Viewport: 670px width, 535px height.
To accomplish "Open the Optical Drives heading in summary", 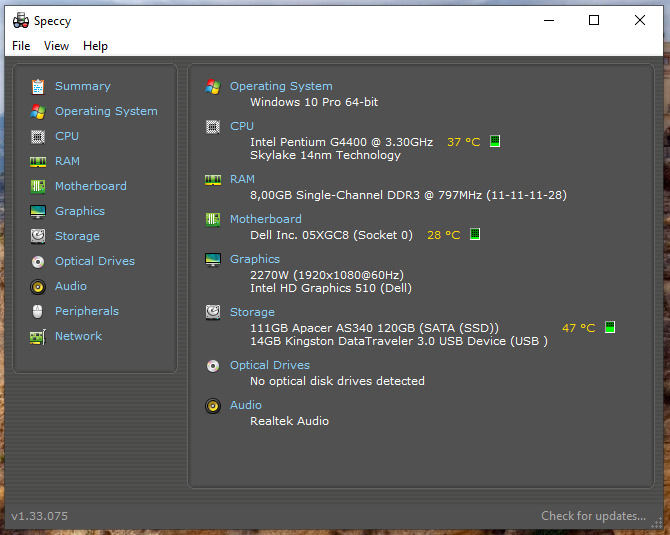I will tap(270, 365).
